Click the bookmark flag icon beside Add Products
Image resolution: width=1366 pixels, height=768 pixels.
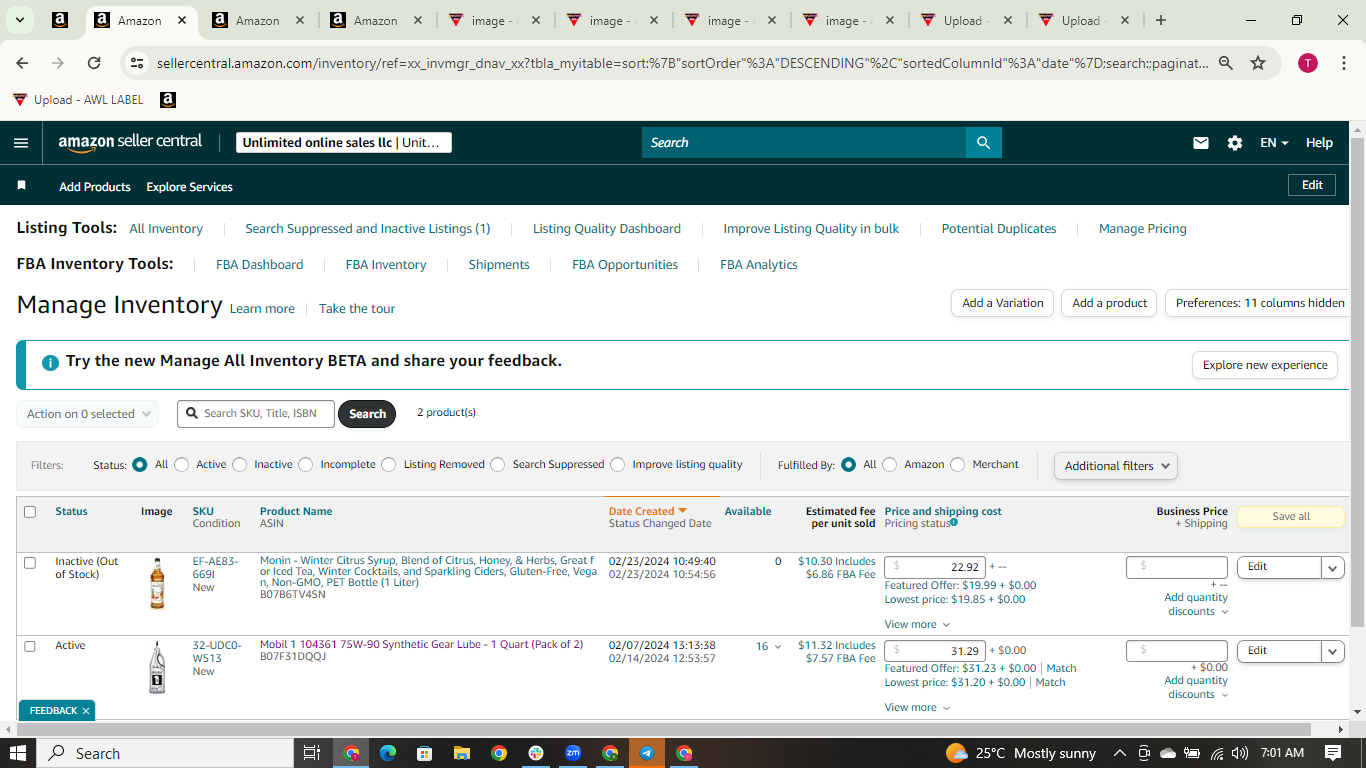(22, 186)
